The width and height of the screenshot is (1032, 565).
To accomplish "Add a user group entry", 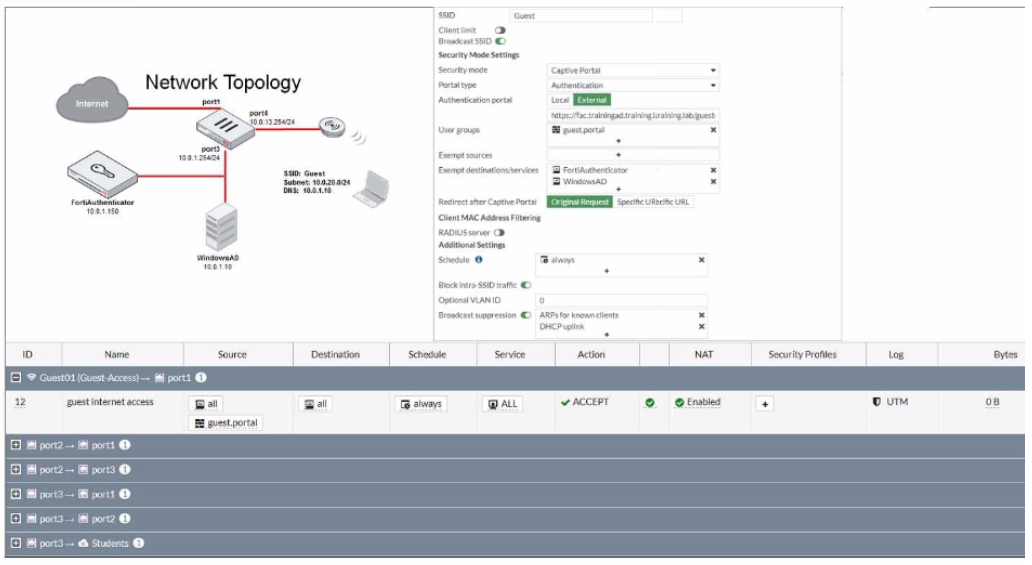I will click(618, 141).
